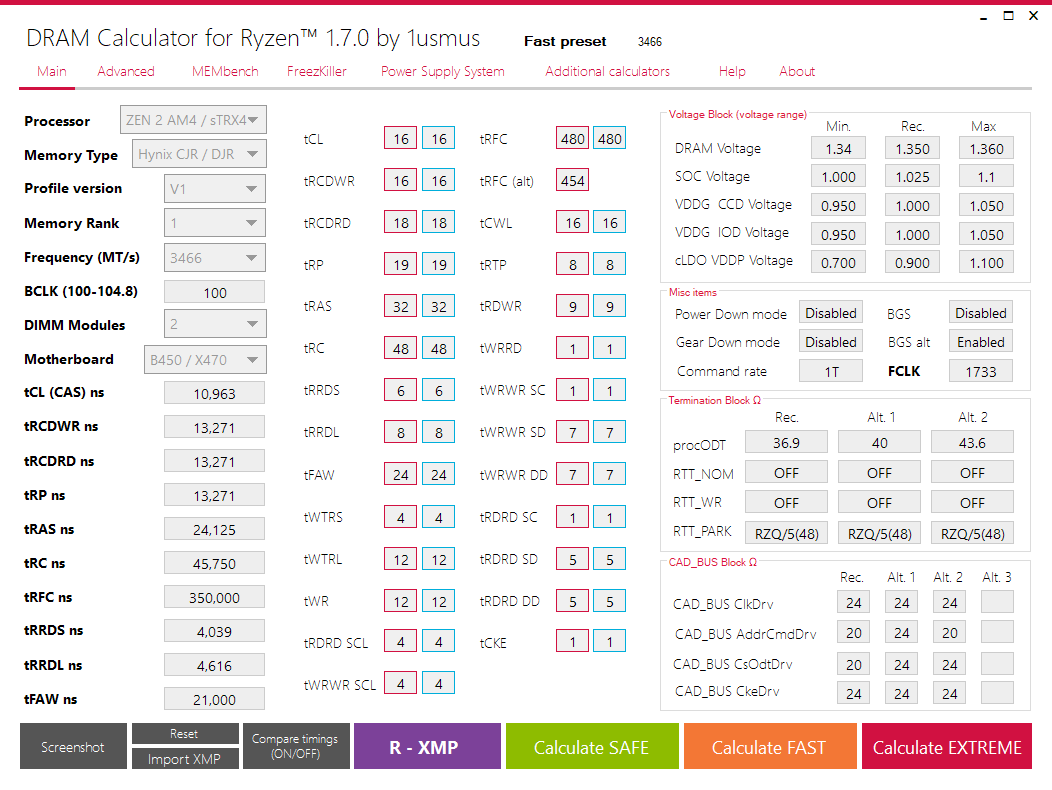Open the Profile version selector

tap(215, 188)
